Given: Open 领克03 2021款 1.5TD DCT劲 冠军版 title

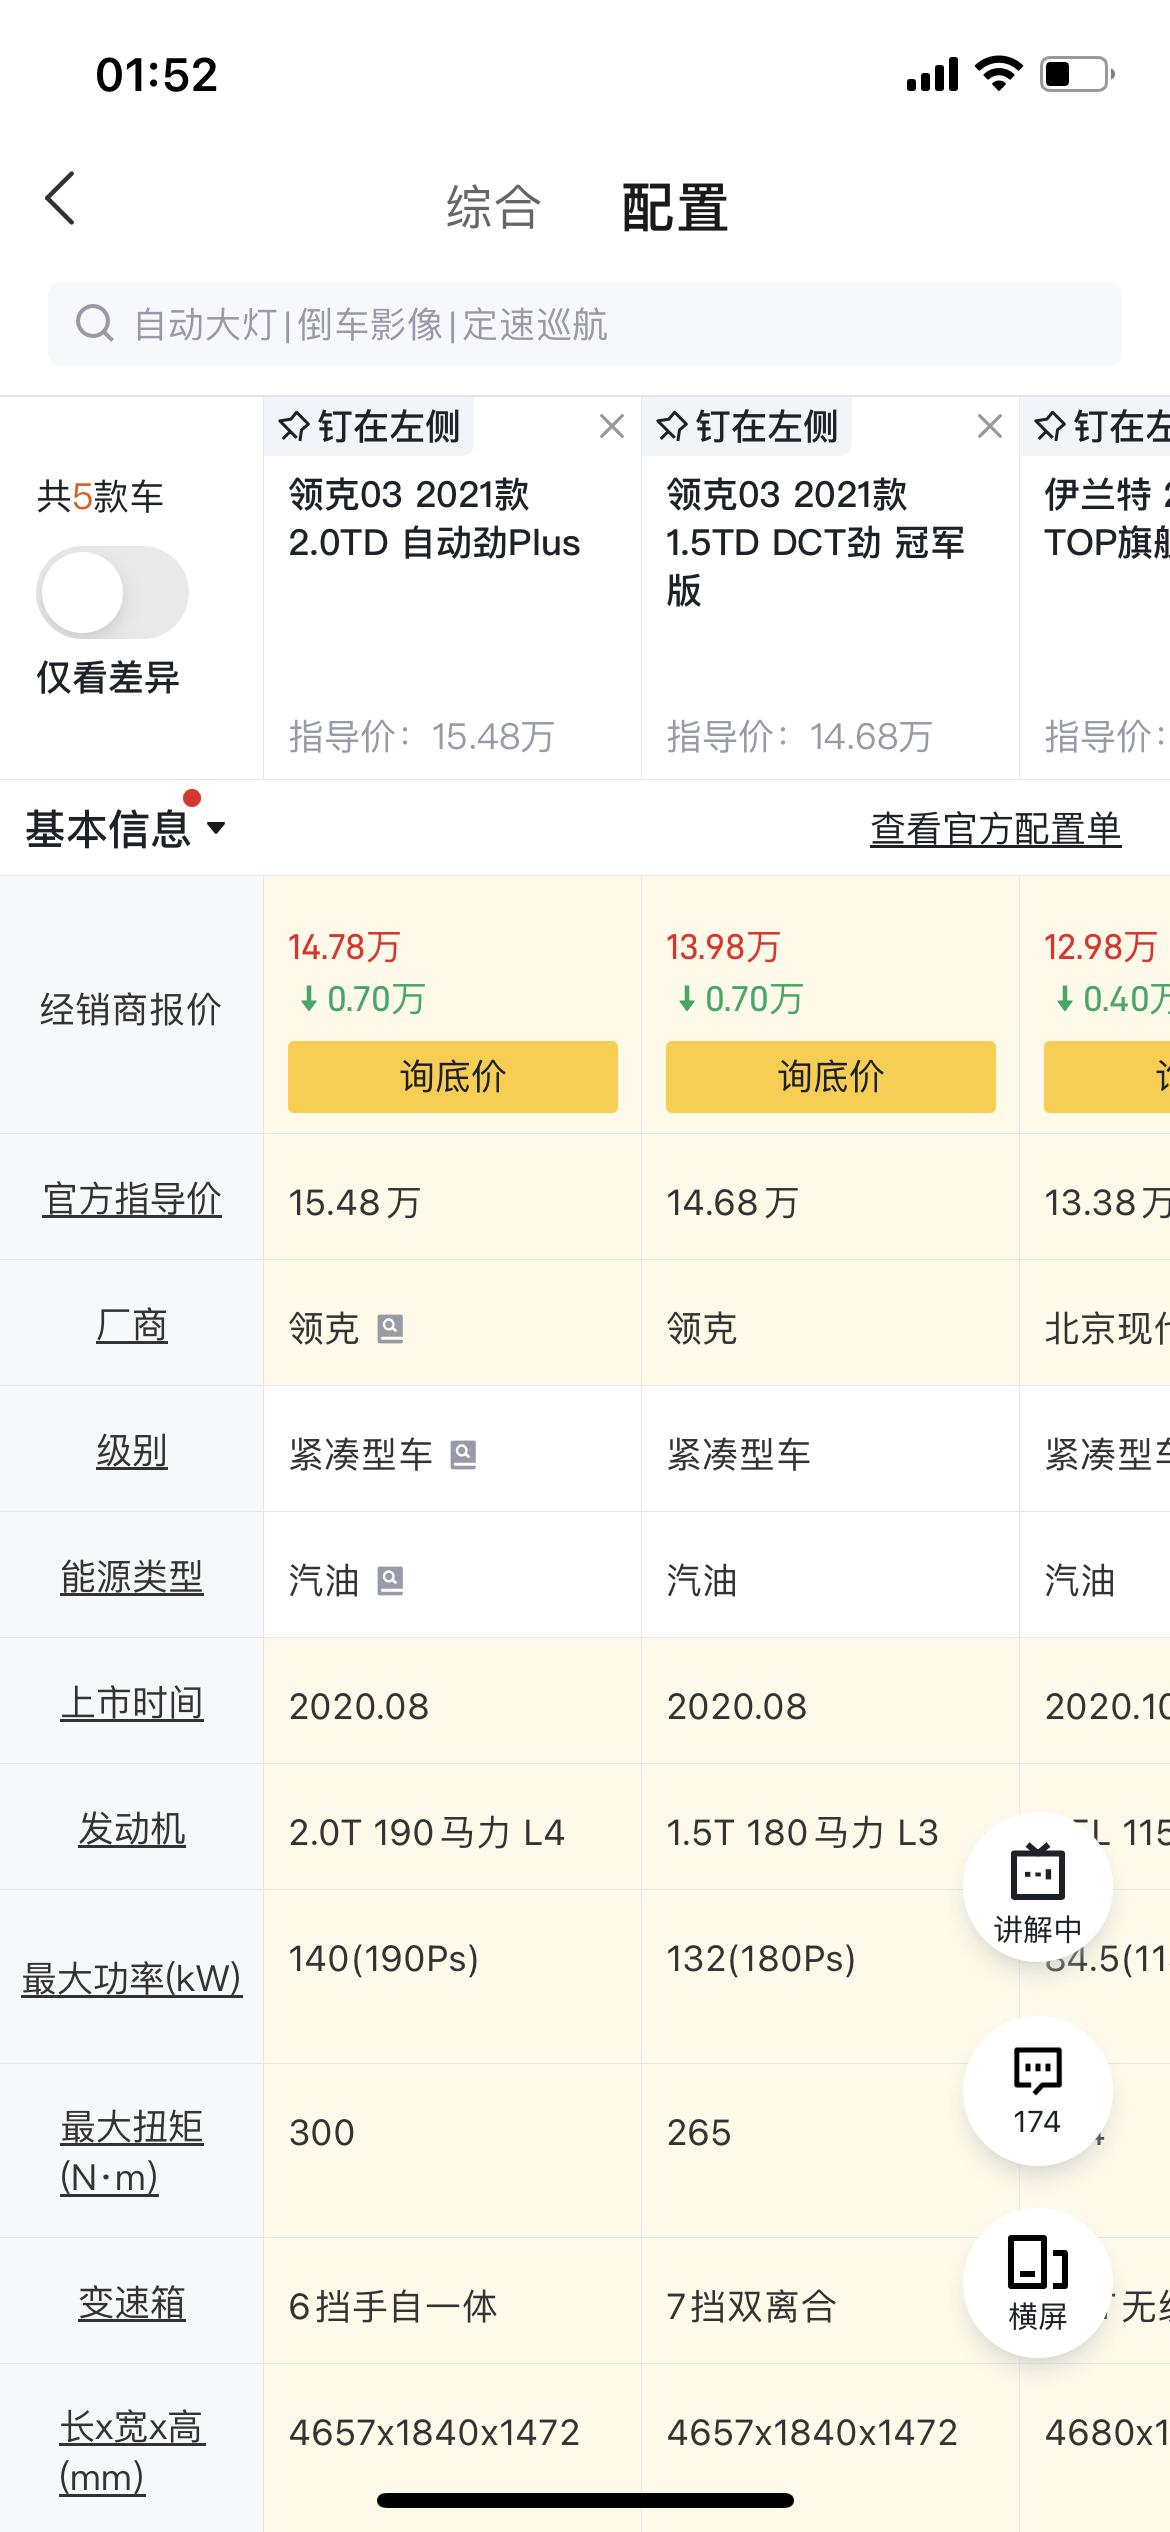Looking at the screenshot, I should click(x=816, y=543).
